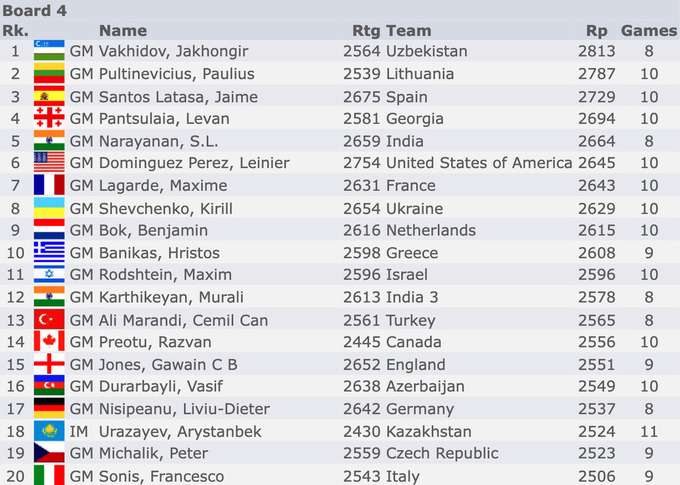Click the Azerbaijan flag icon
The image size is (680, 485).
click(x=49, y=386)
